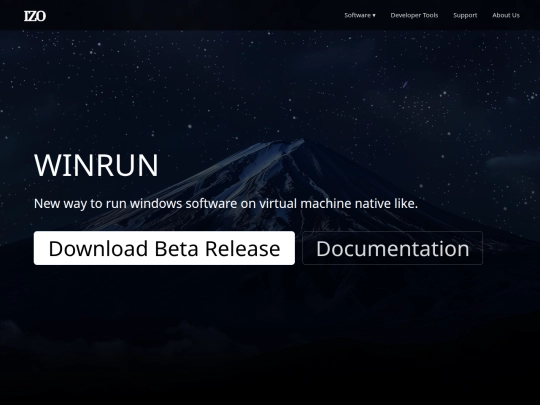Click the Download Beta Release button
540x405 pixels.
point(164,248)
